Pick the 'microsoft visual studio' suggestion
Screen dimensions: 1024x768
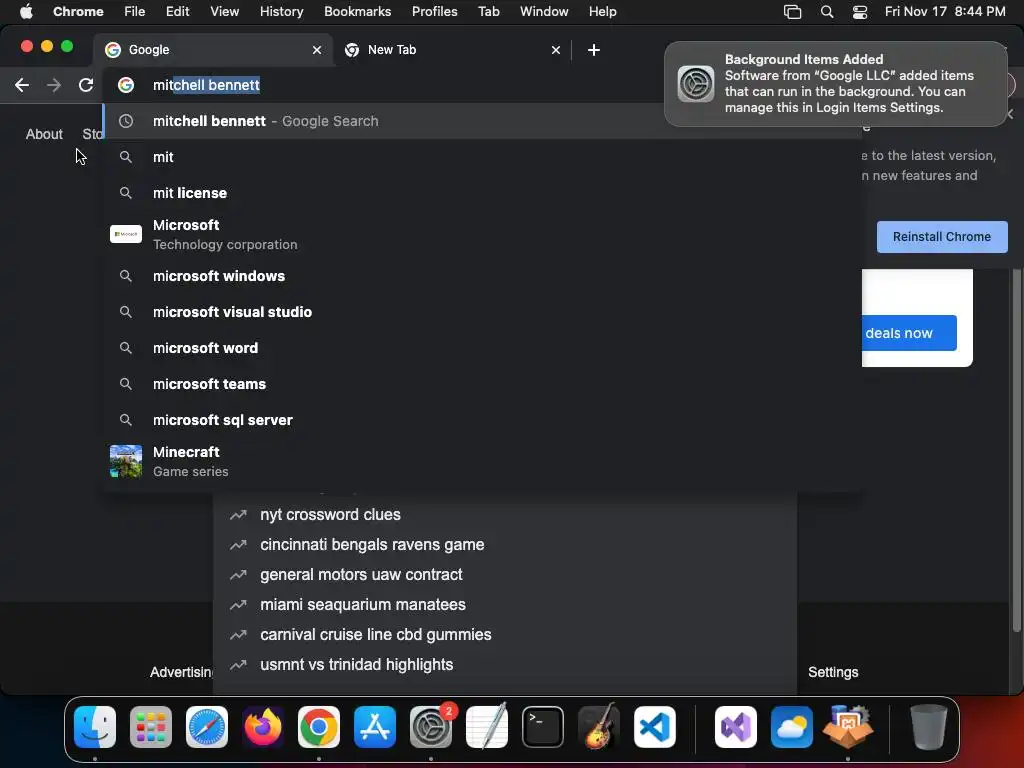pyautogui.click(x=482, y=312)
